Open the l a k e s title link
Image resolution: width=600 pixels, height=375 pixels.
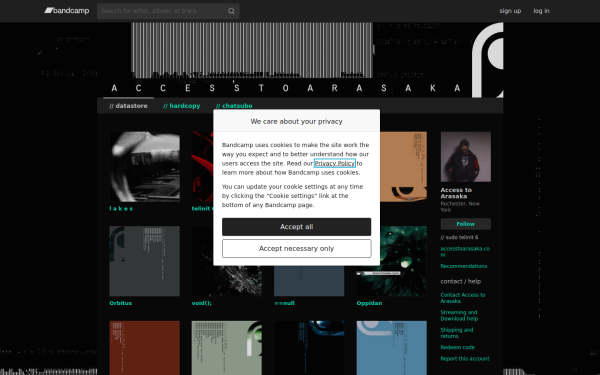click(x=121, y=209)
